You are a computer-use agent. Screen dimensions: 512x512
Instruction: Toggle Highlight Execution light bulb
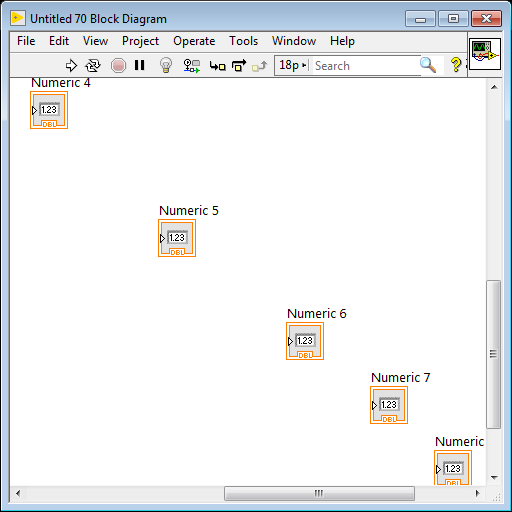tap(166, 65)
